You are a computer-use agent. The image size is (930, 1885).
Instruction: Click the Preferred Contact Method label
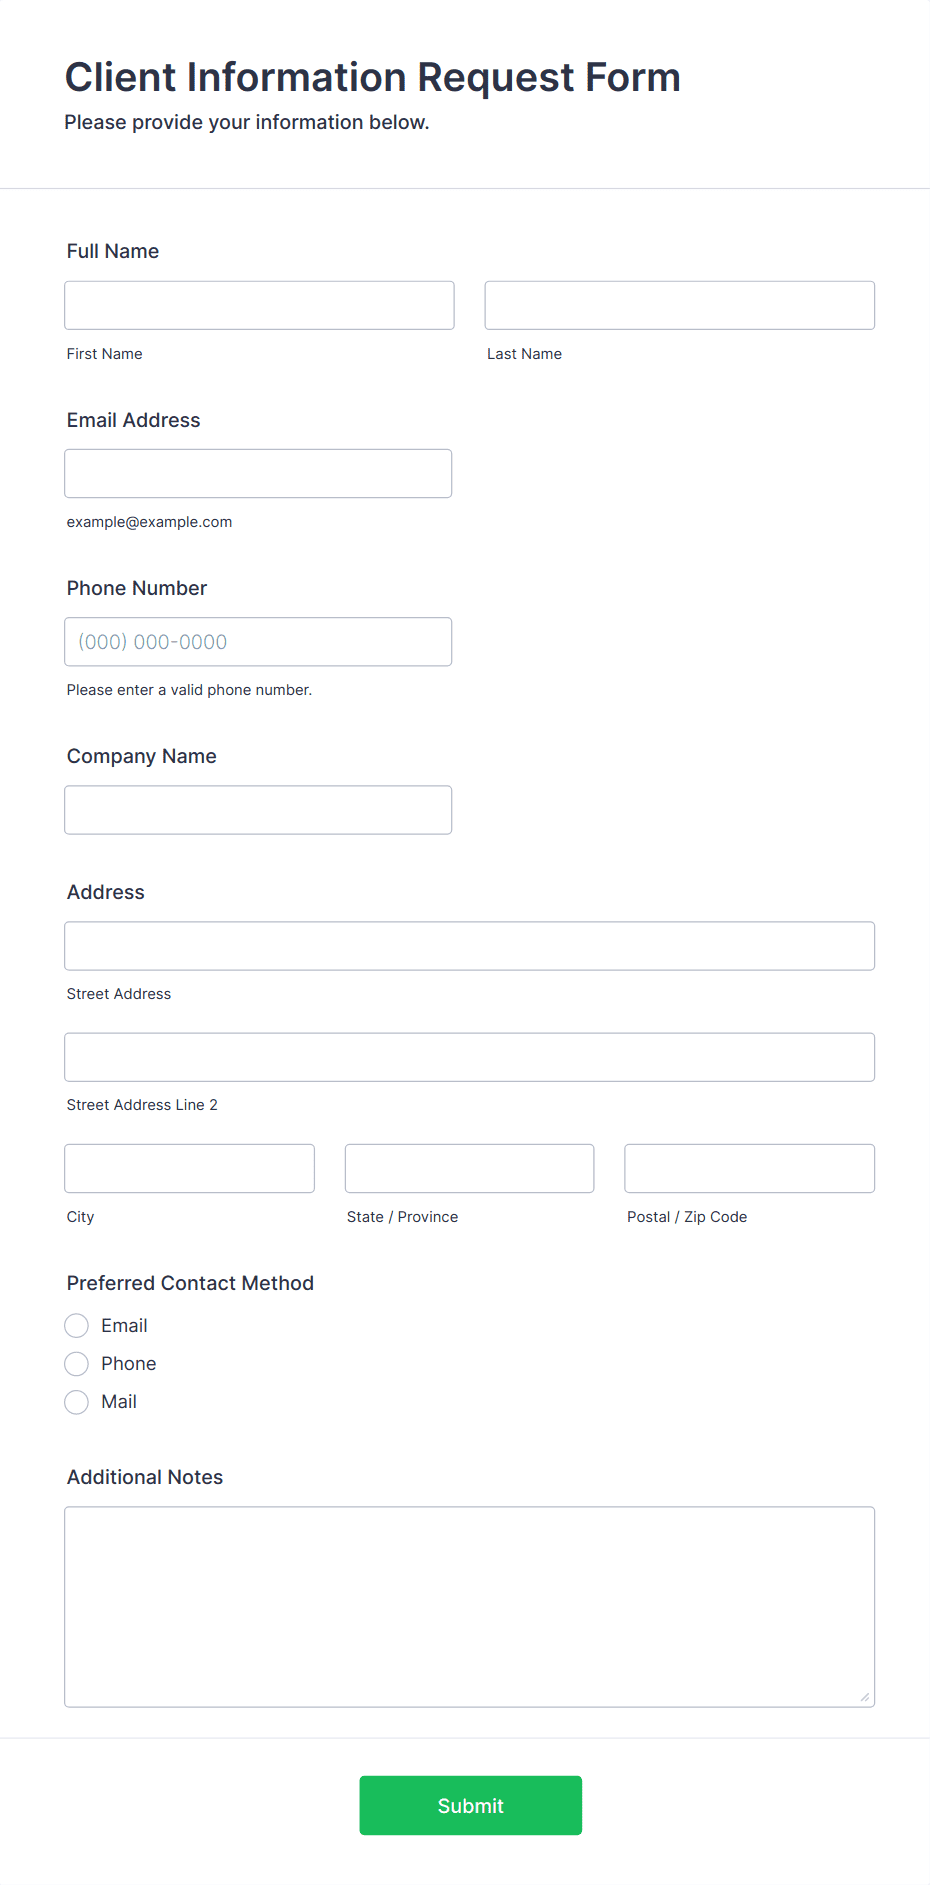pos(190,1283)
